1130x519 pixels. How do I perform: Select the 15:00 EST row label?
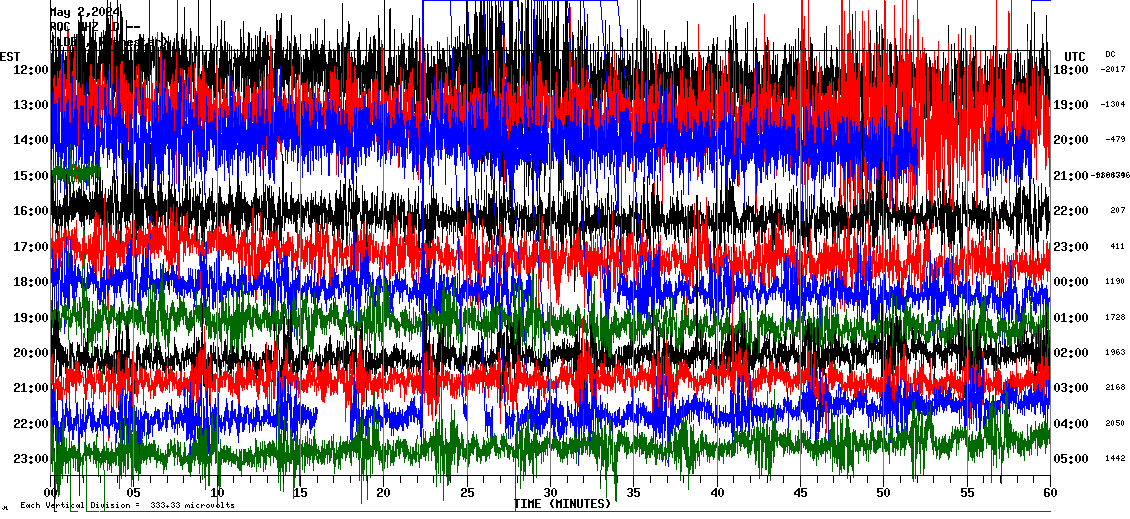31,175
